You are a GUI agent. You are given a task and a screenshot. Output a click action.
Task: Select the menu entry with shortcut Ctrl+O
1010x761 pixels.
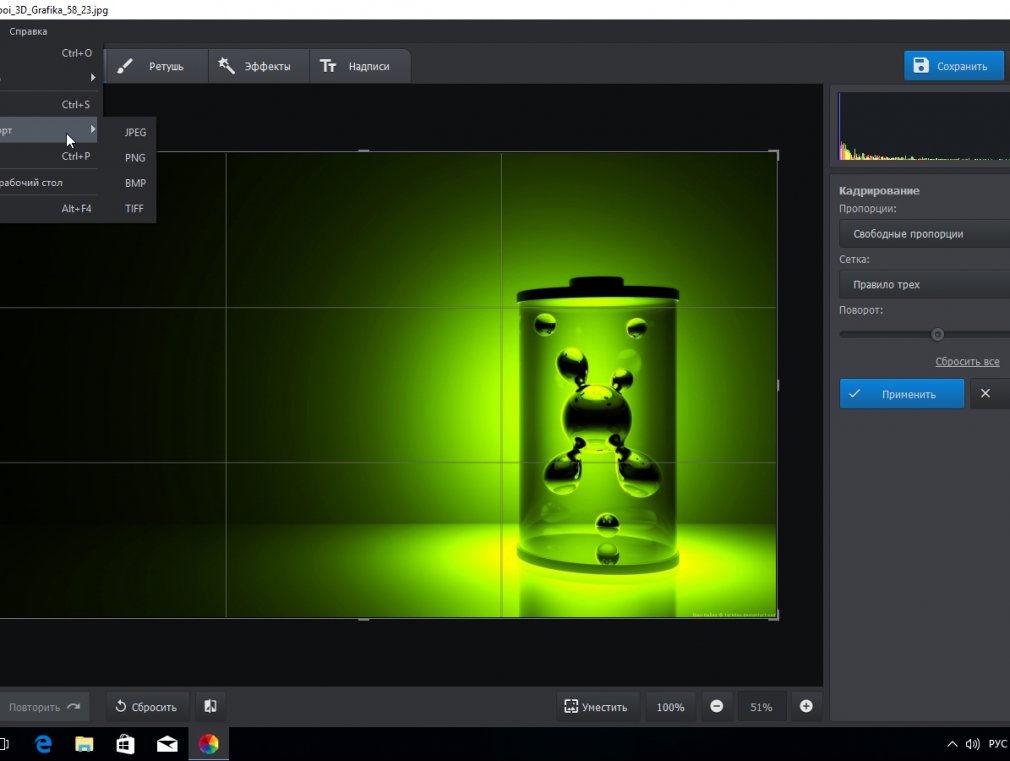tap(49, 53)
